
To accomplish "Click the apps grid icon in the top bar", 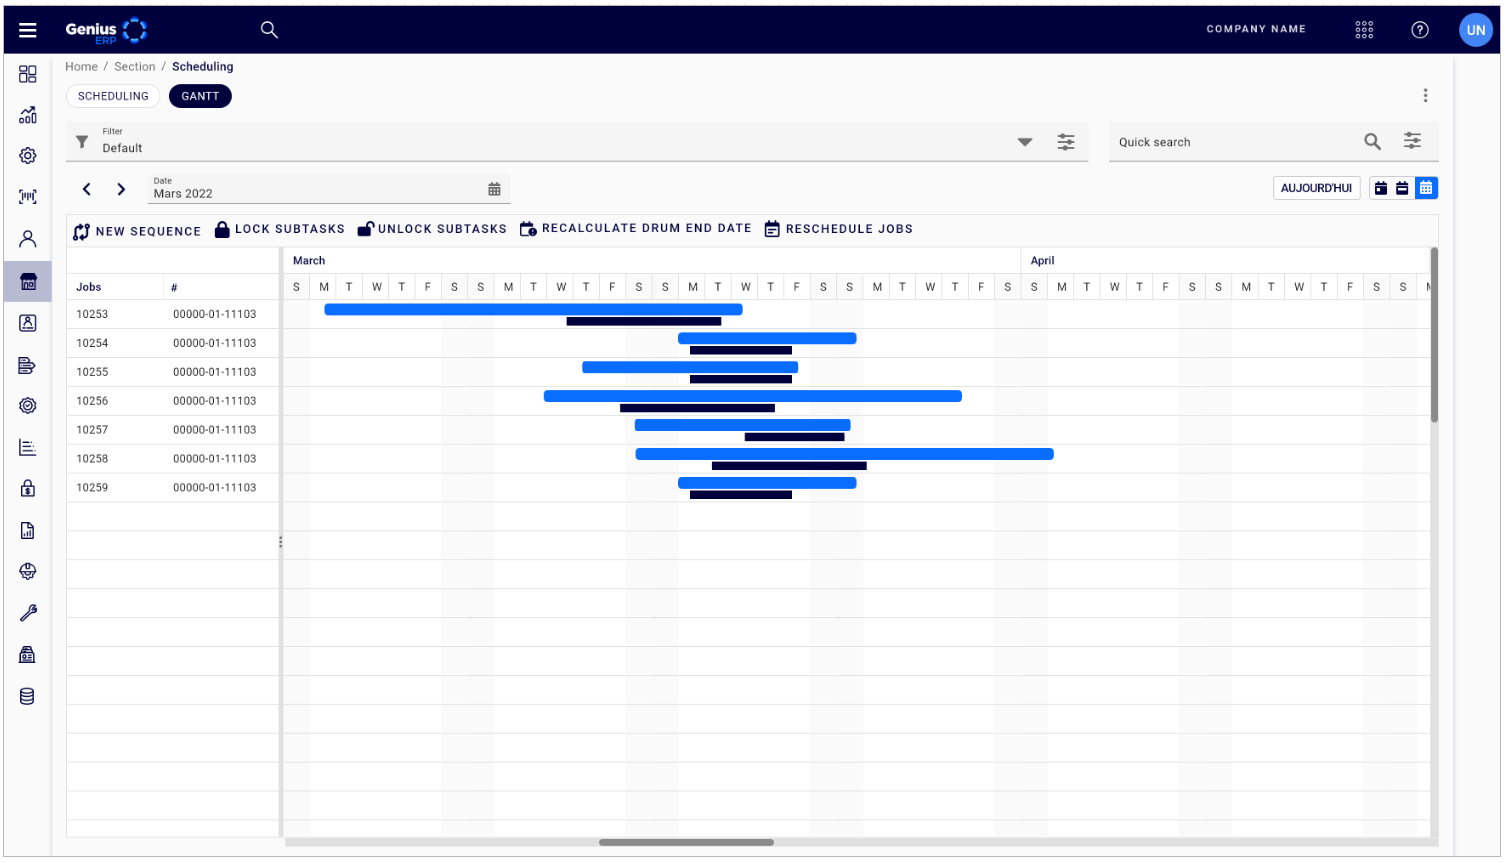I will 1364,30.
